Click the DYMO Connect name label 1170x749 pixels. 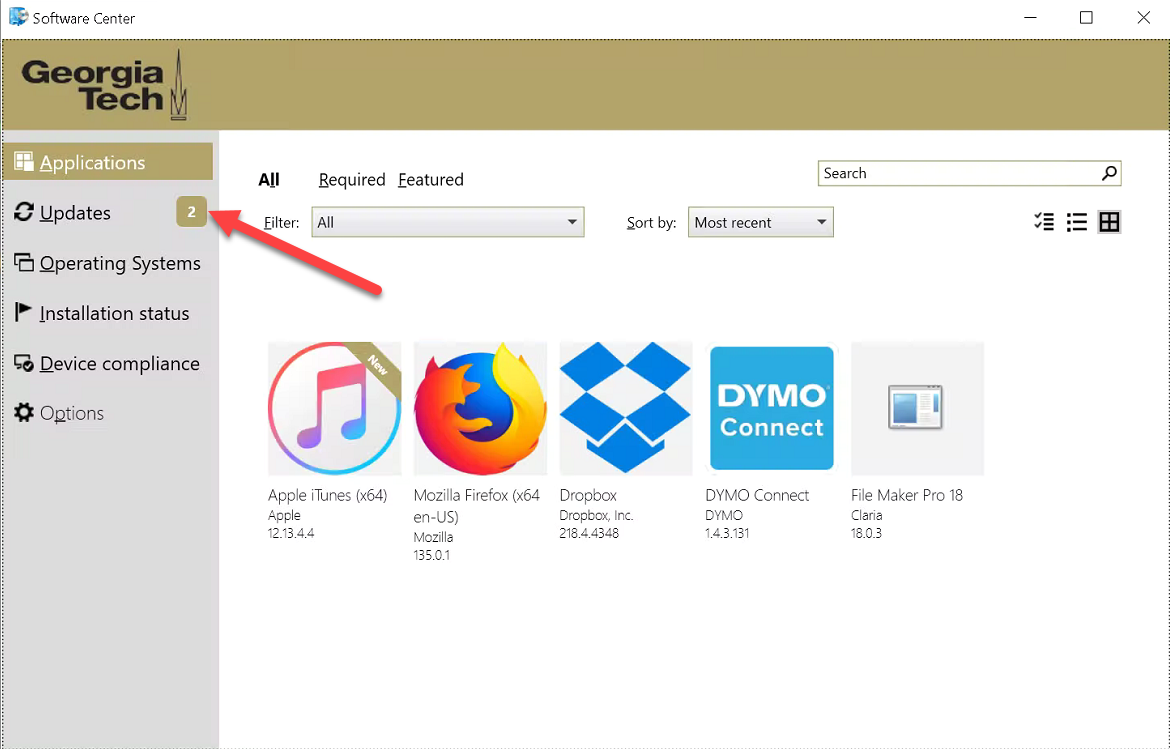click(x=757, y=495)
